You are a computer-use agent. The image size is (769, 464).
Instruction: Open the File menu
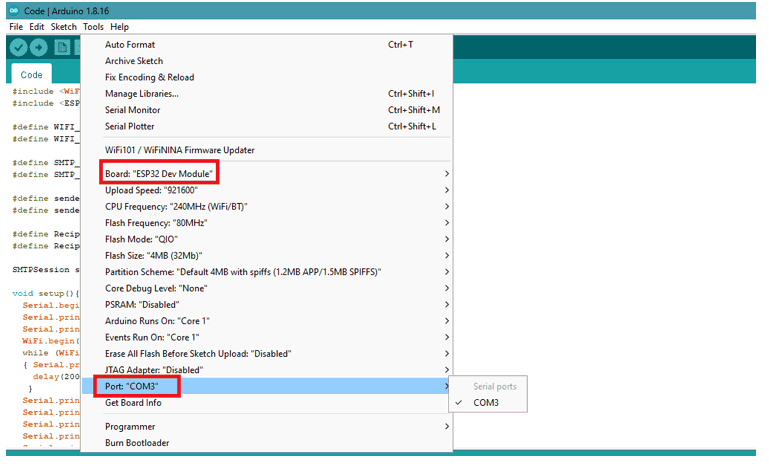pos(16,27)
